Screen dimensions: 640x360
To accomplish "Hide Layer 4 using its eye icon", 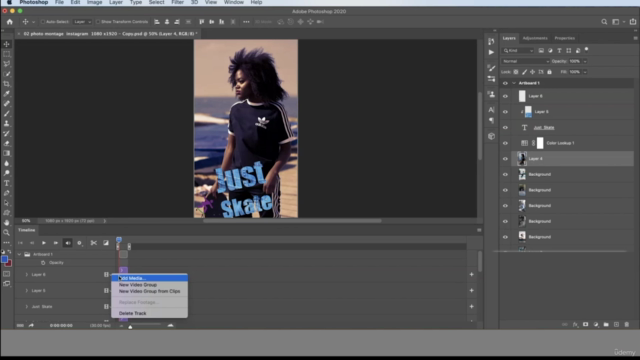I will pos(505,159).
